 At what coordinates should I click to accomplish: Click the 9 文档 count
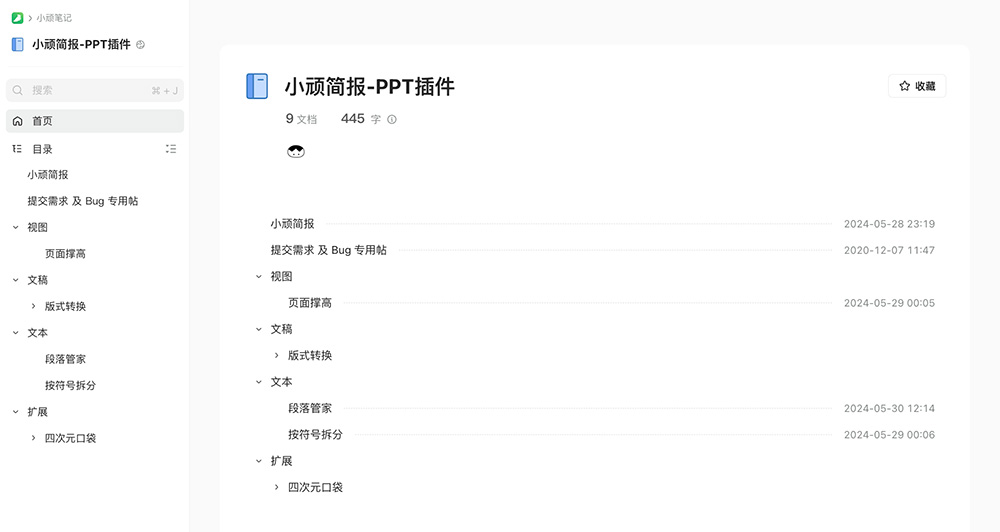[301, 119]
